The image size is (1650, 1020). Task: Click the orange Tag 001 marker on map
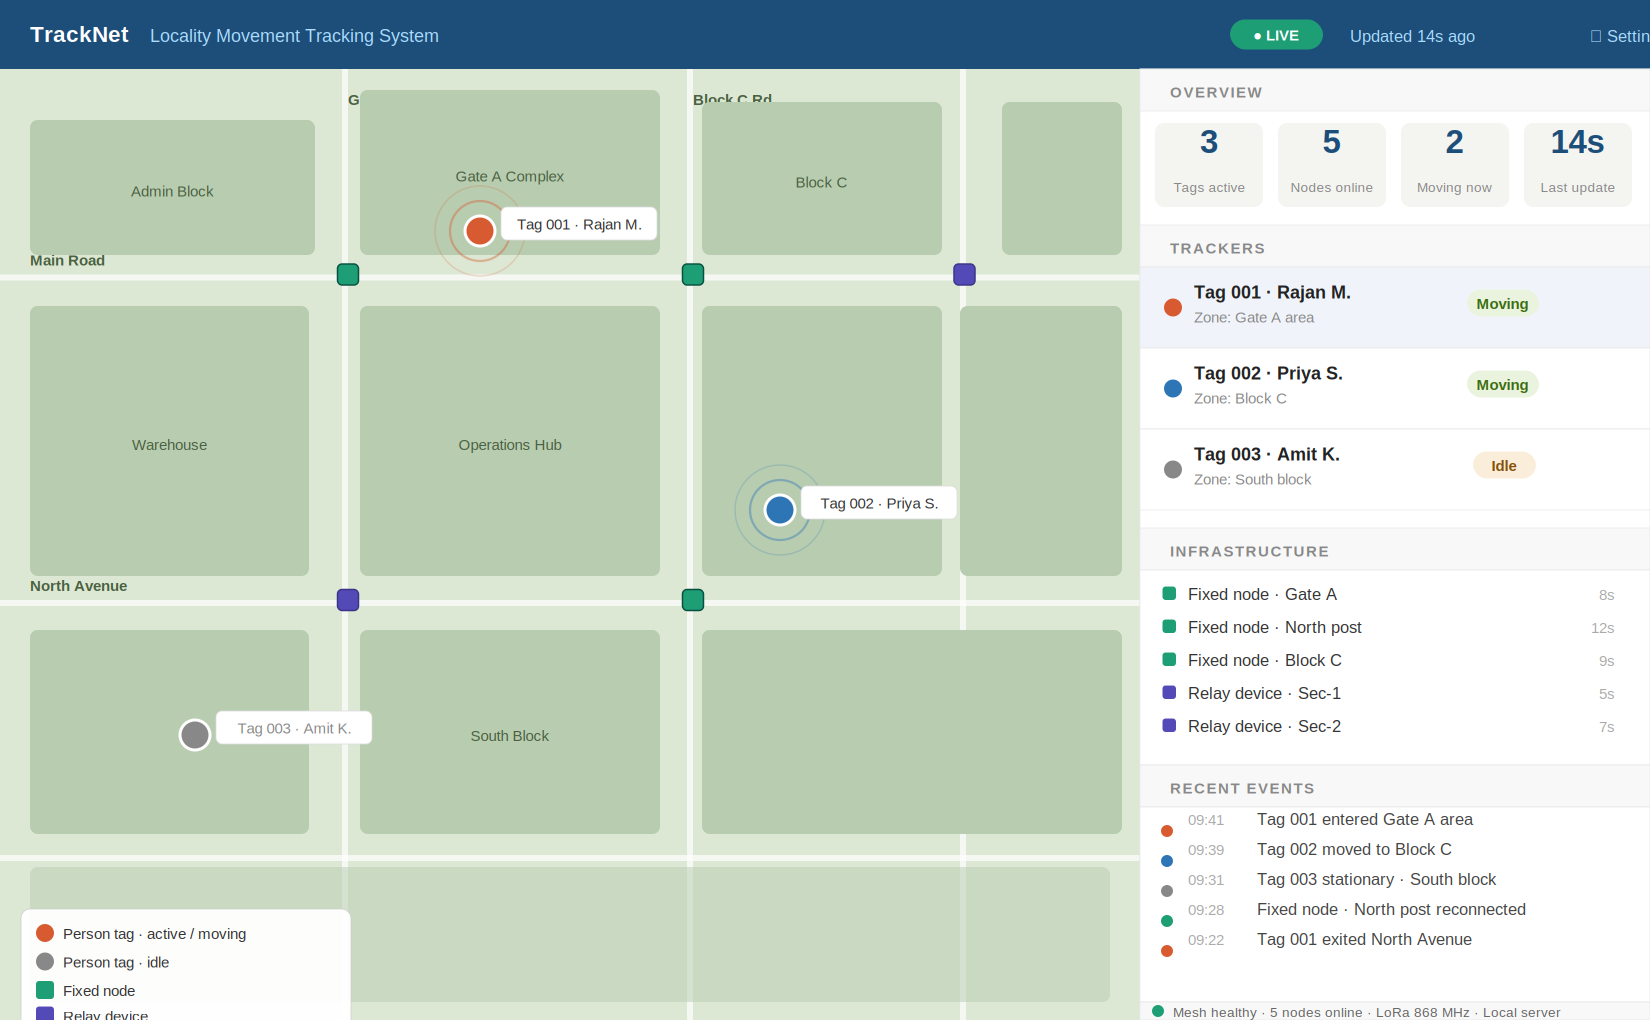(x=480, y=231)
